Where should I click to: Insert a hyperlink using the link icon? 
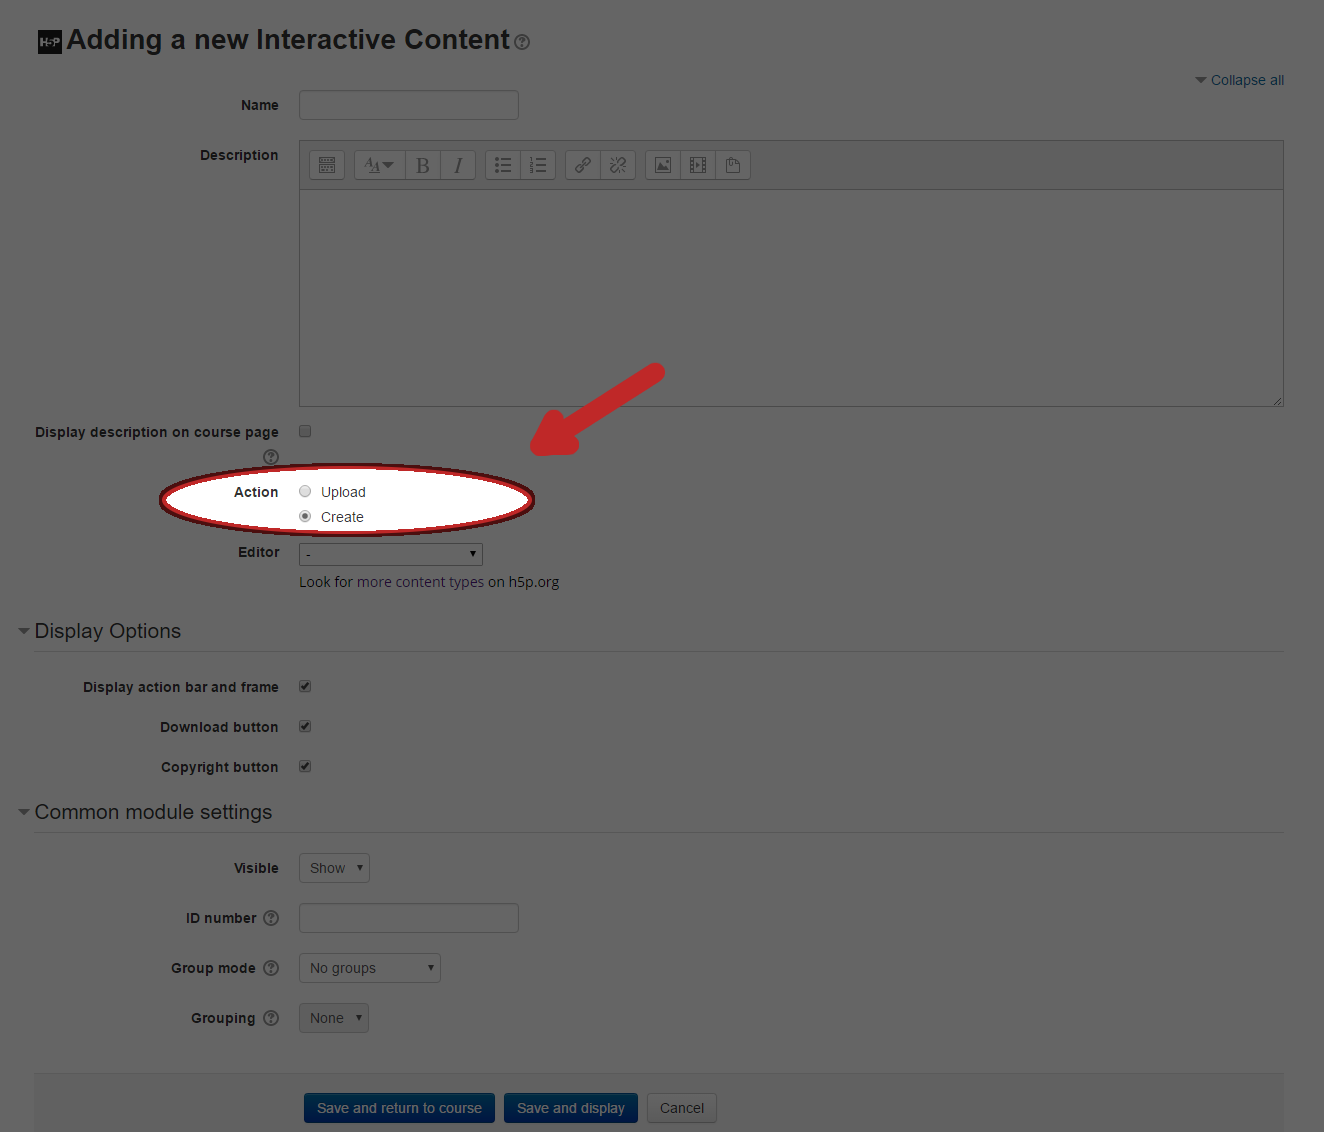(x=582, y=164)
